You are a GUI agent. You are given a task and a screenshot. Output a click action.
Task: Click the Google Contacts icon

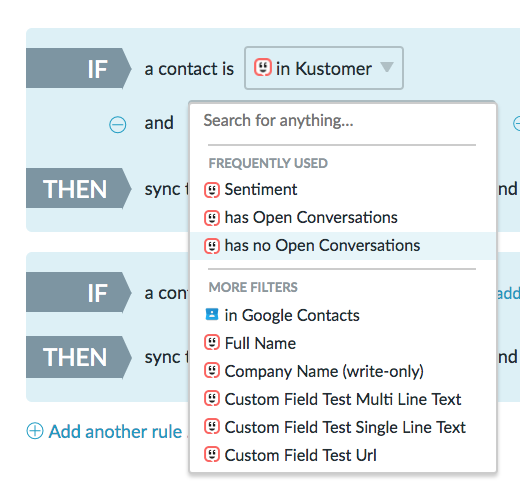point(212,314)
